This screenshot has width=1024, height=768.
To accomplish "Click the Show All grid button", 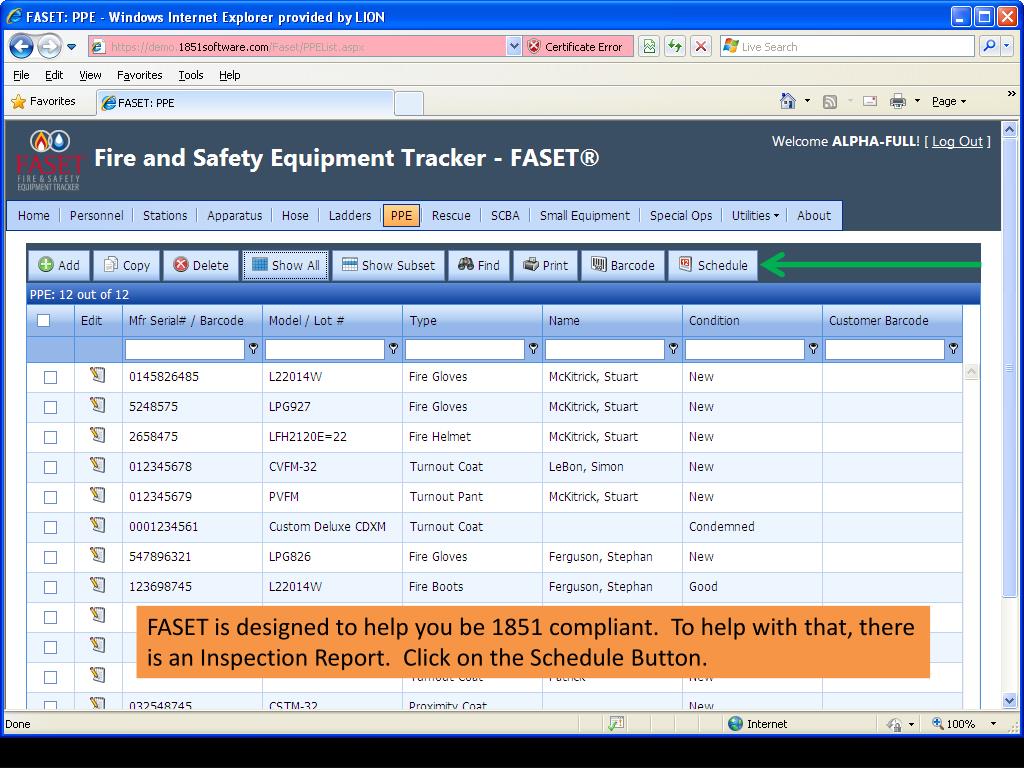I will point(285,265).
